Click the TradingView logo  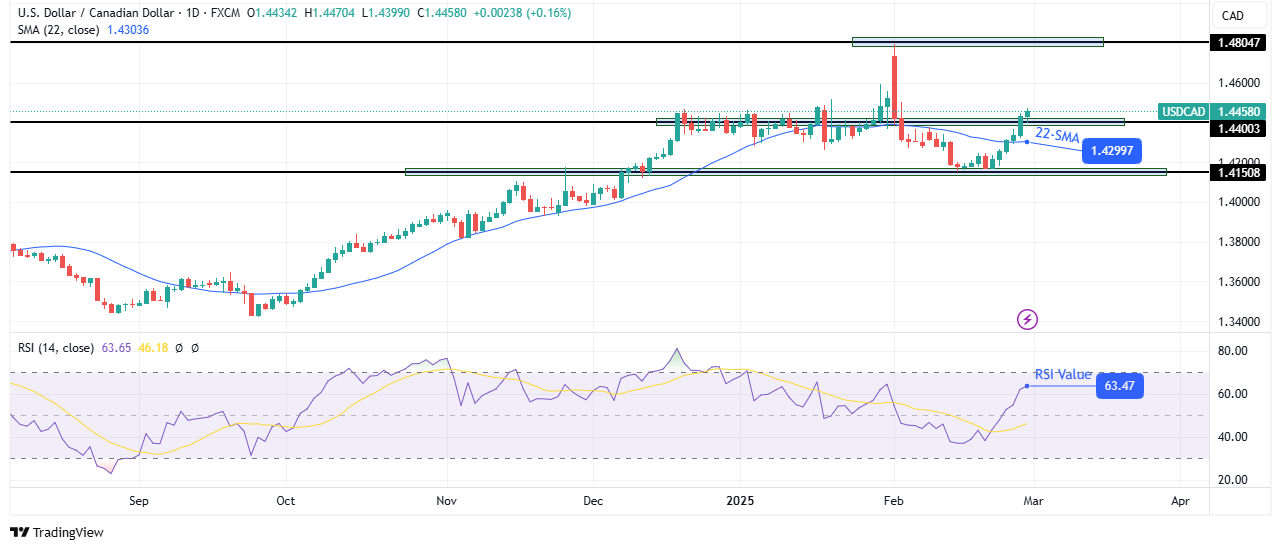click(x=57, y=533)
